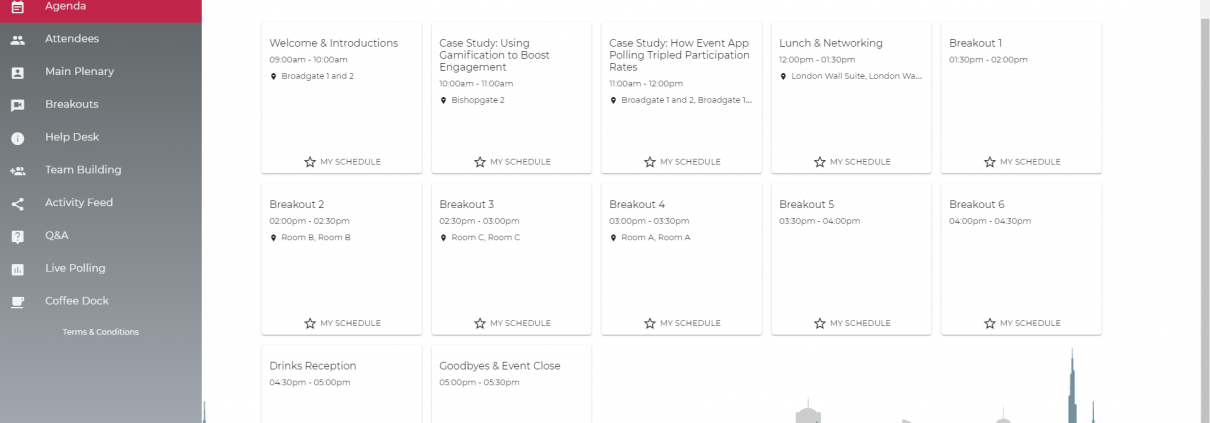The height and width of the screenshot is (423, 1210).
Task: Open the Attendees people icon
Action: [x=17, y=39]
